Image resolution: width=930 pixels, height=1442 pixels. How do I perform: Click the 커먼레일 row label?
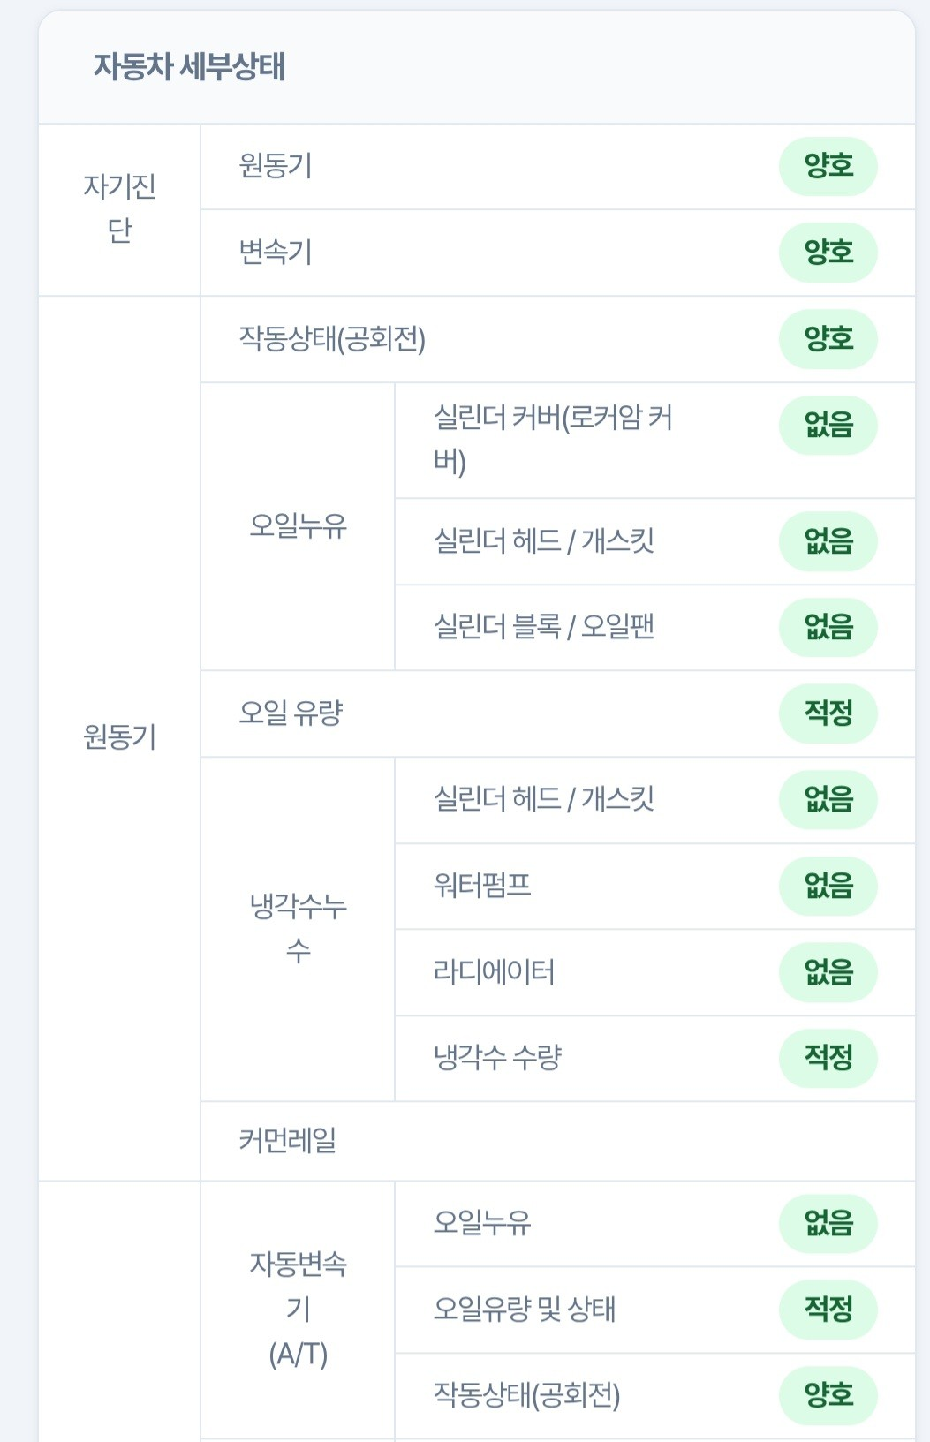[x=288, y=1140]
